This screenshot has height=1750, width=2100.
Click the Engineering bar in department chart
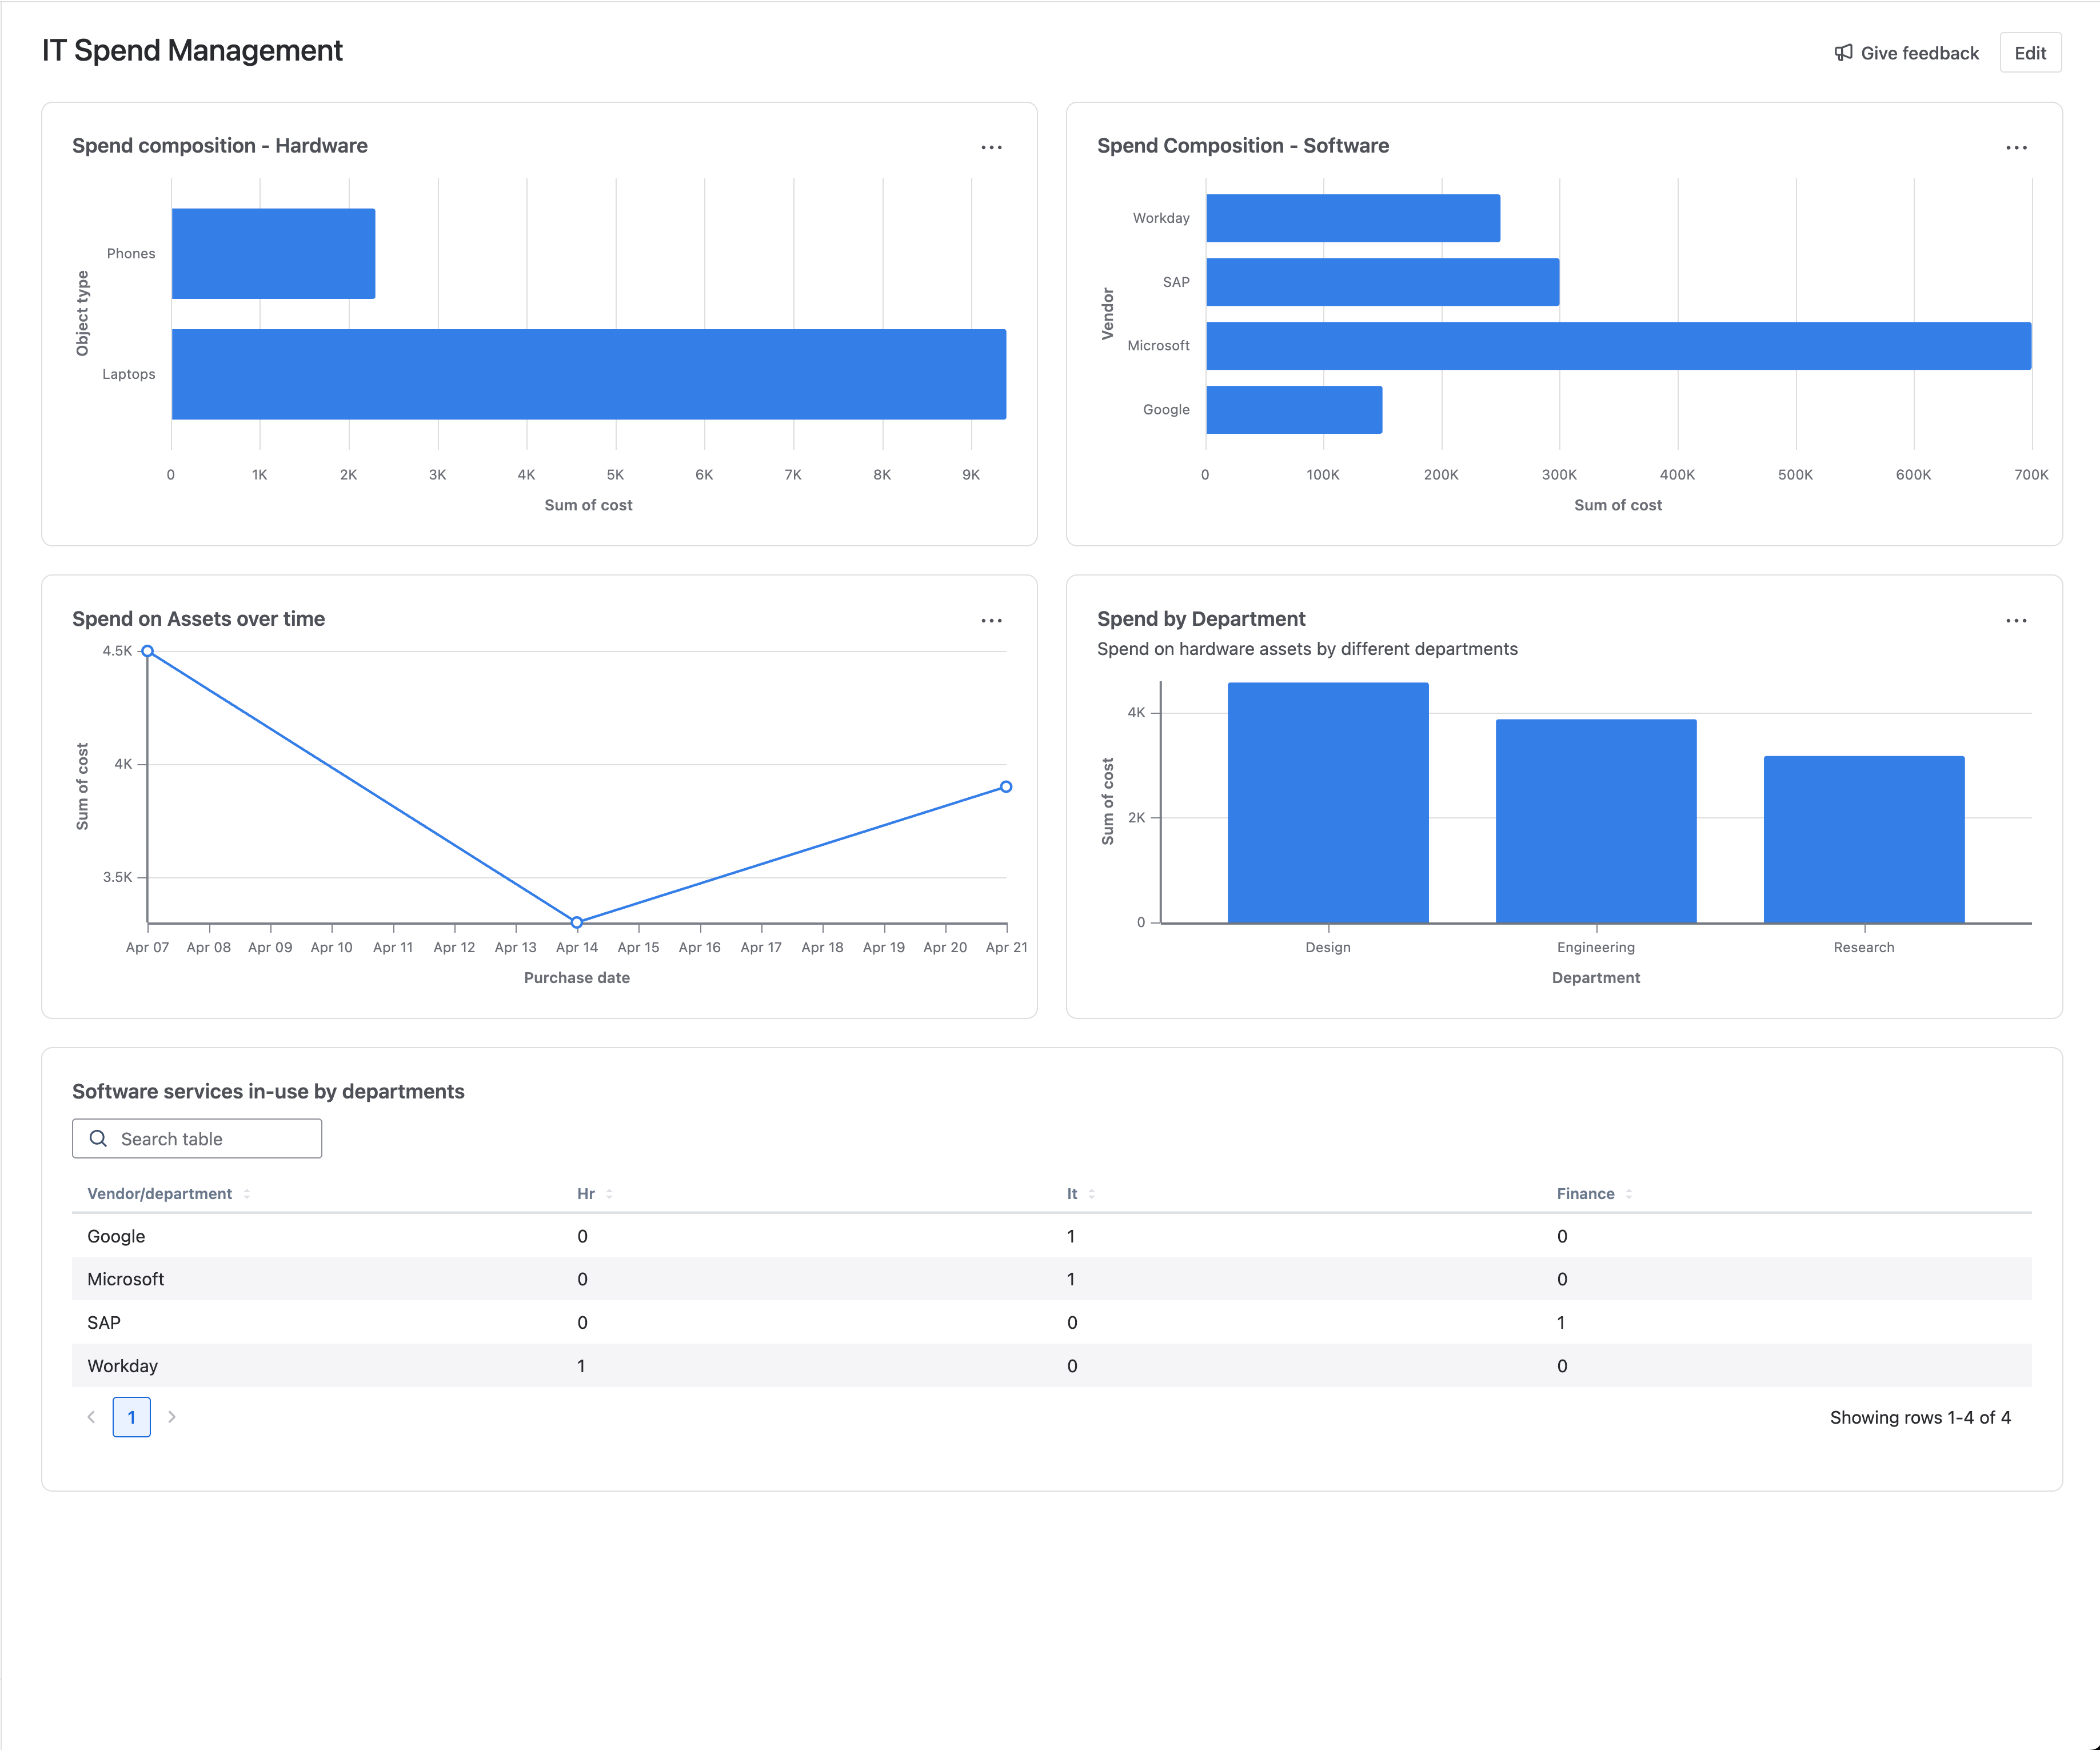[x=1596, y=820]
